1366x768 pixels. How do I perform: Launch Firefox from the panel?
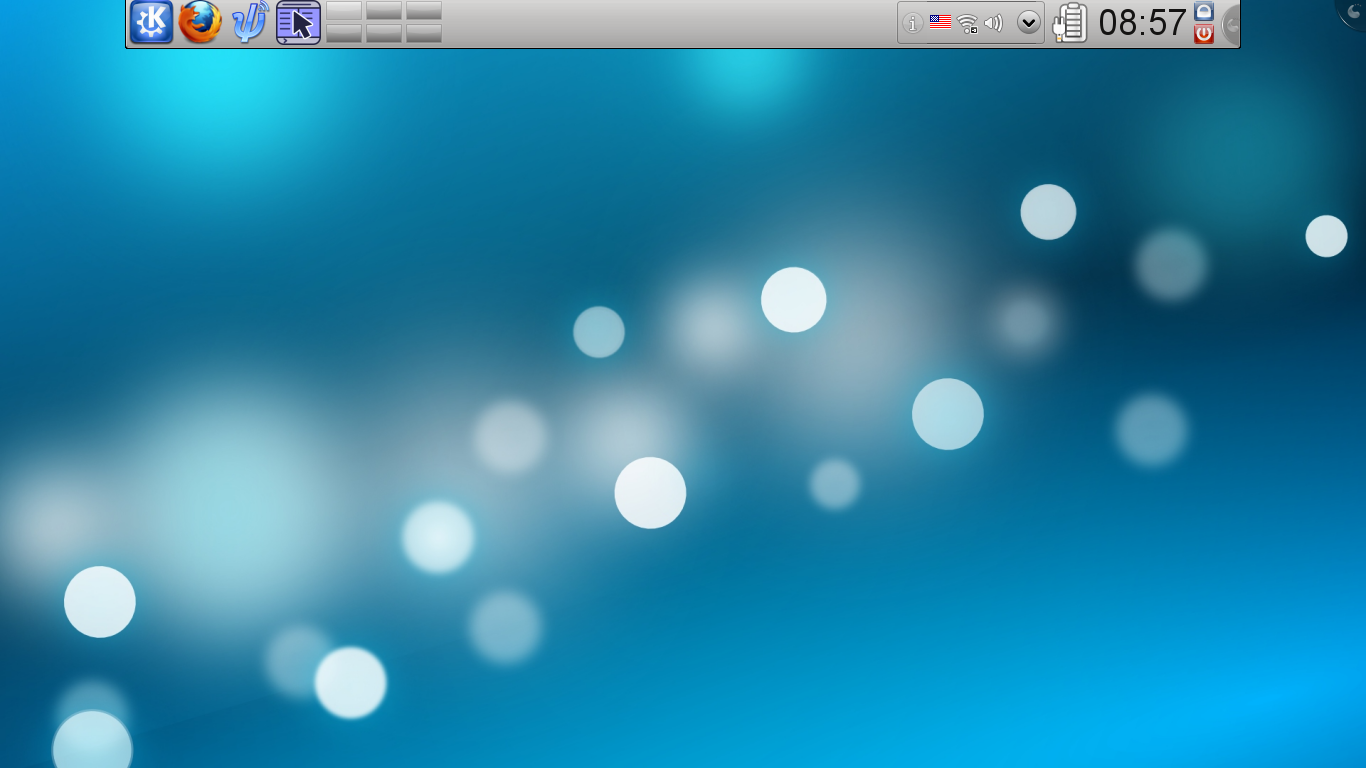(x=200, y=22)
